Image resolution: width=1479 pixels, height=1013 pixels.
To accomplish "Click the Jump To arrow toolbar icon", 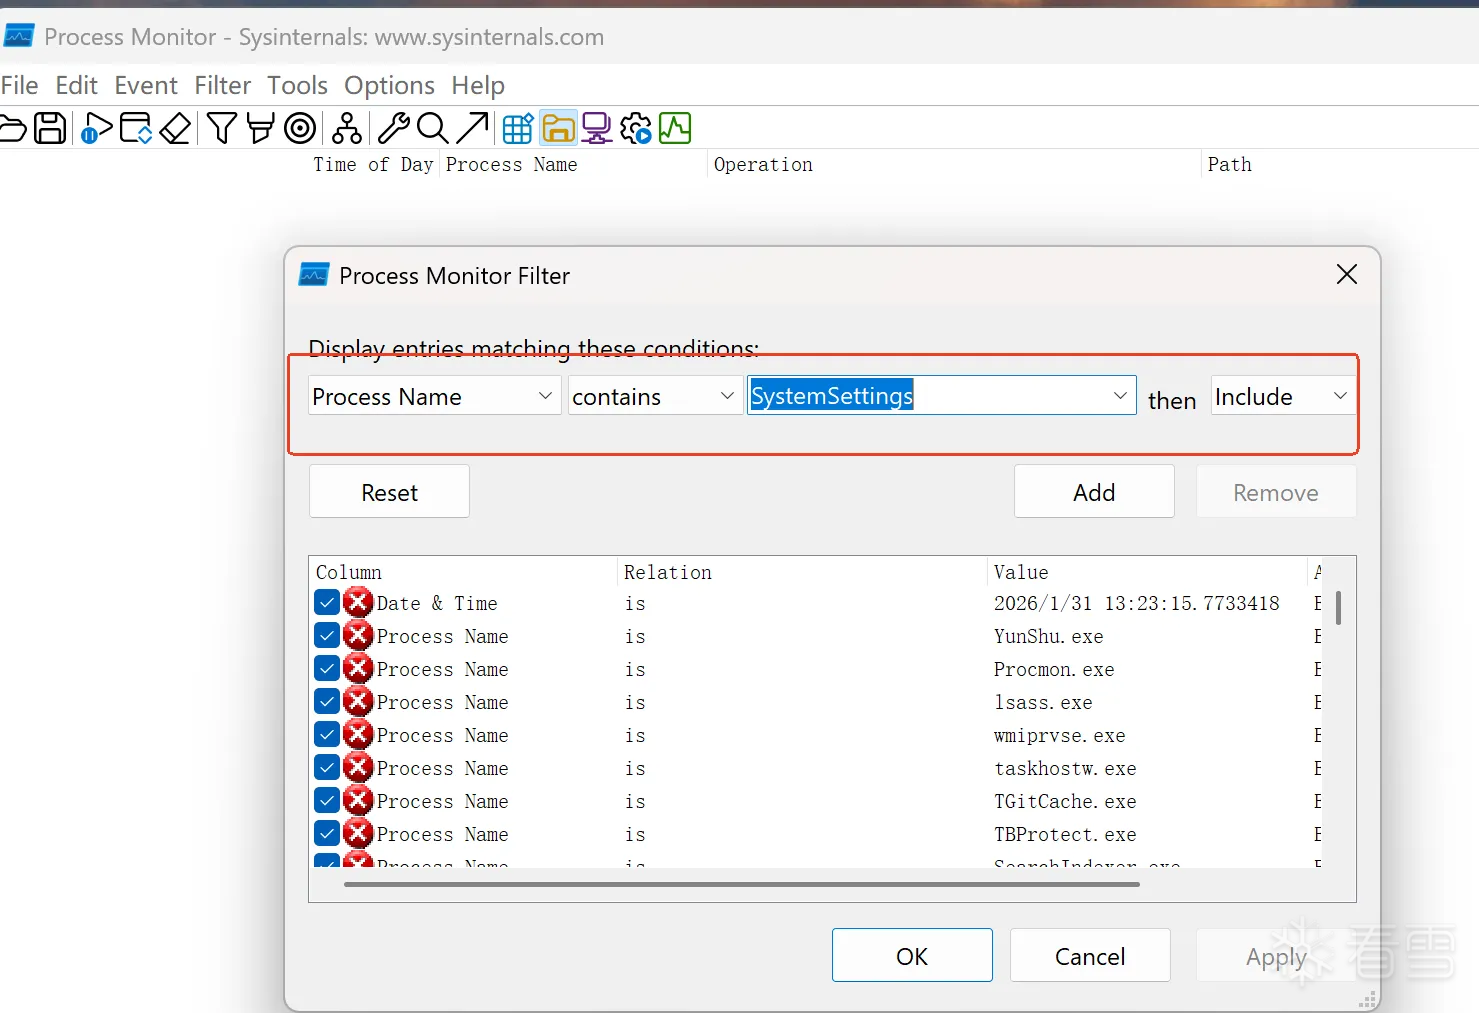I will click(472, 128).
